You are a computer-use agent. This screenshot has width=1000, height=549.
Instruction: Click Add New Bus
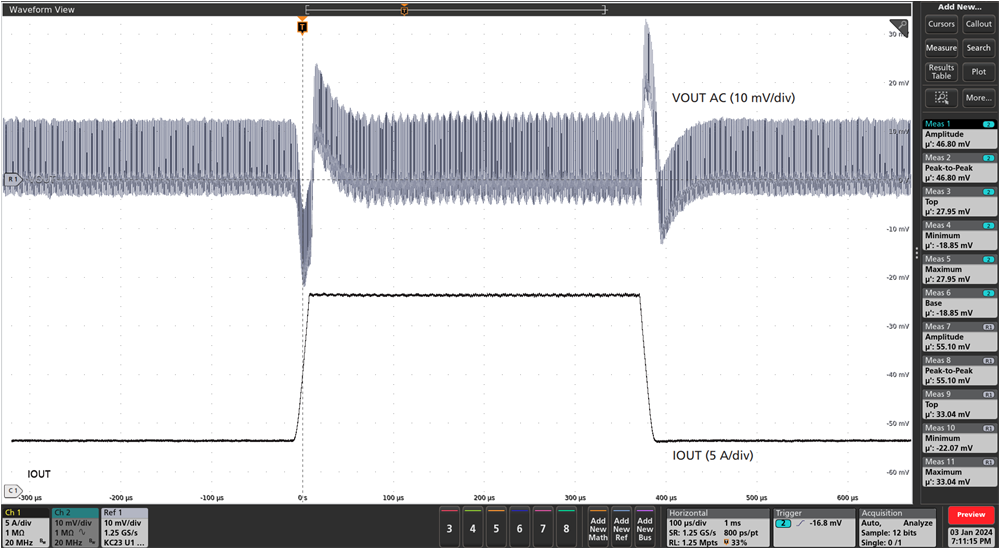pyautogui.click(x=645, y=527)
